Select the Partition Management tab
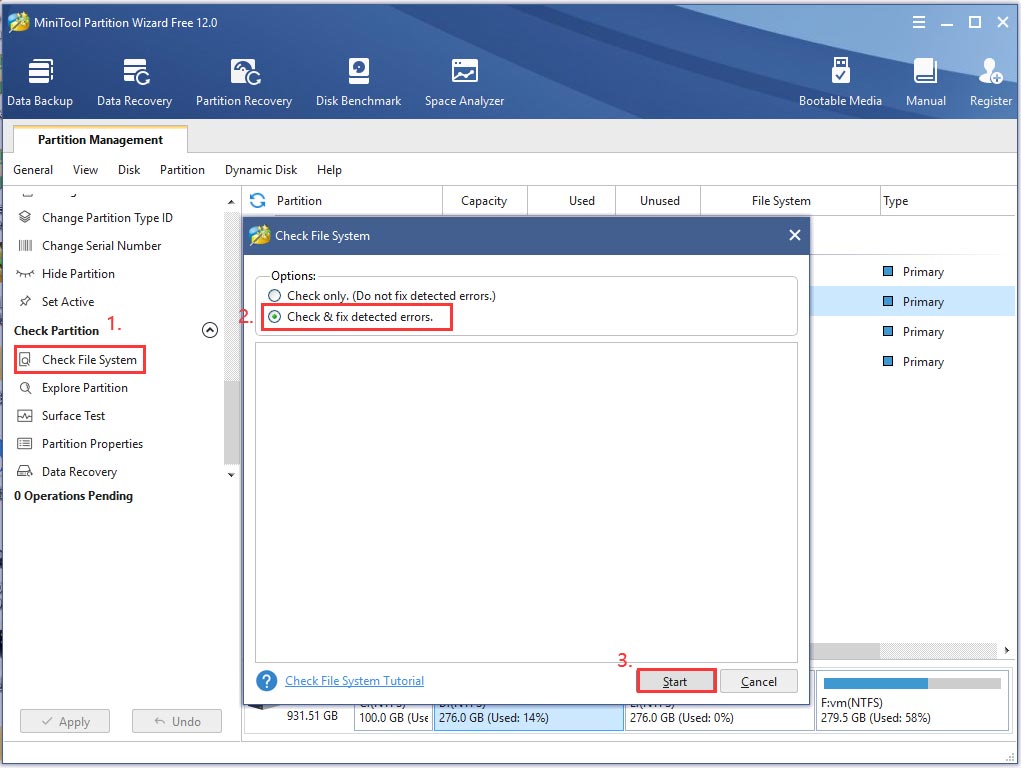Screen dimensions: 1021x769 [100, 139]
